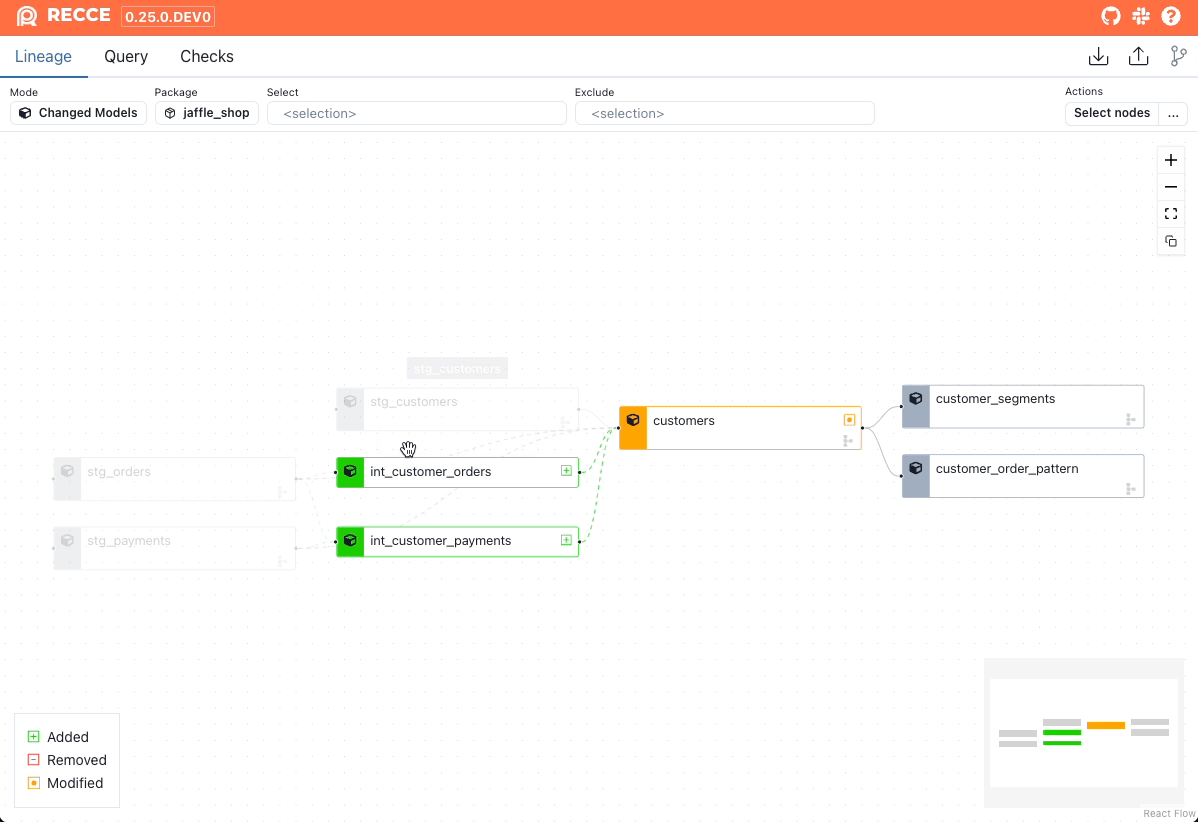Viewport: 1198px width, 822px height.
Task: Click the upload import icon
Action: point(1138,57)
